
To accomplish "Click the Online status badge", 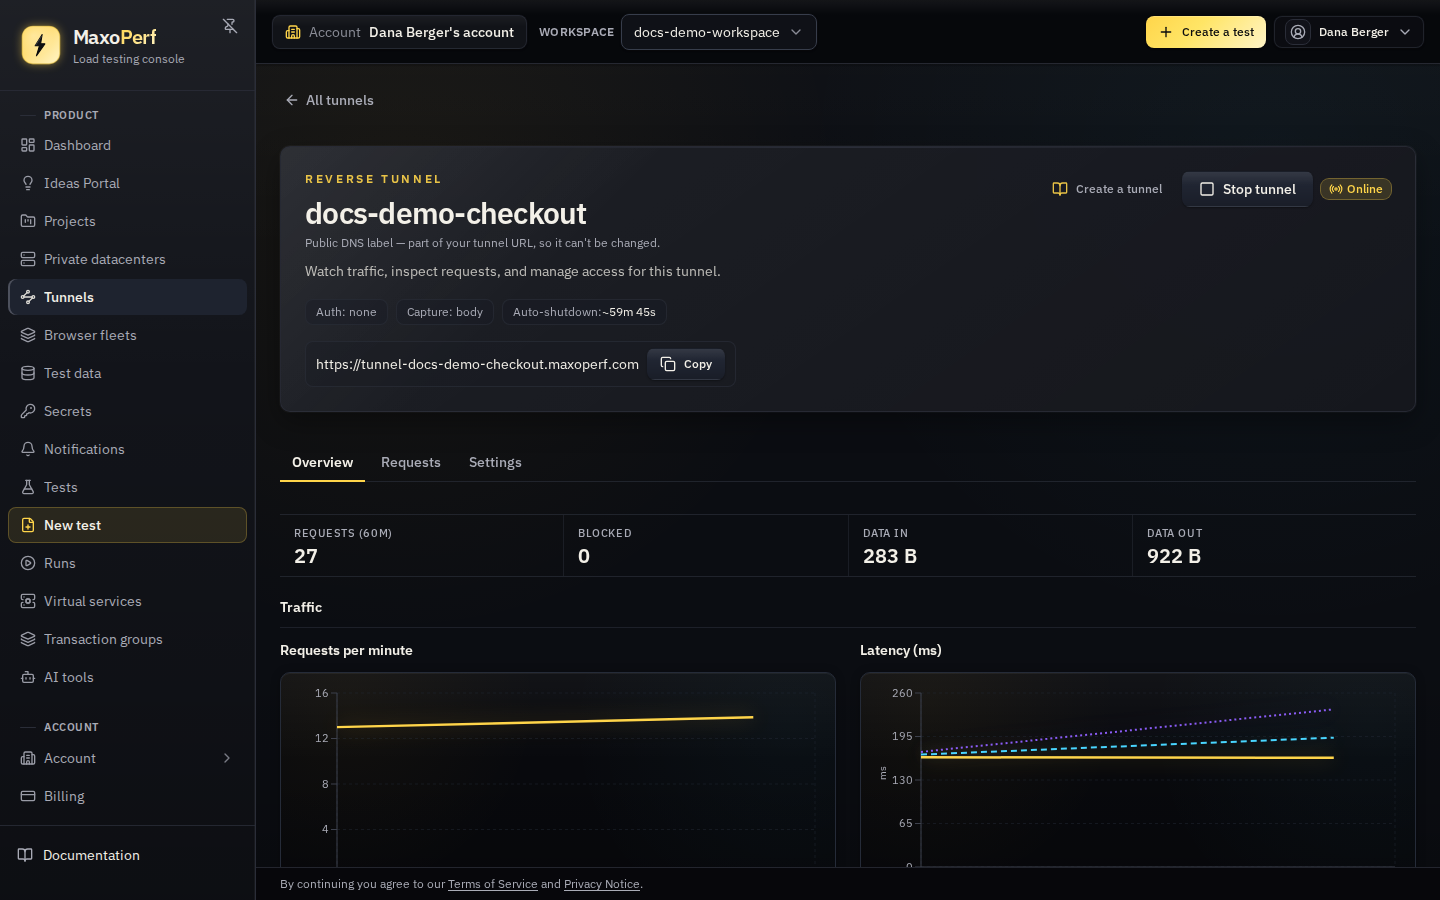I will 1356,189.
